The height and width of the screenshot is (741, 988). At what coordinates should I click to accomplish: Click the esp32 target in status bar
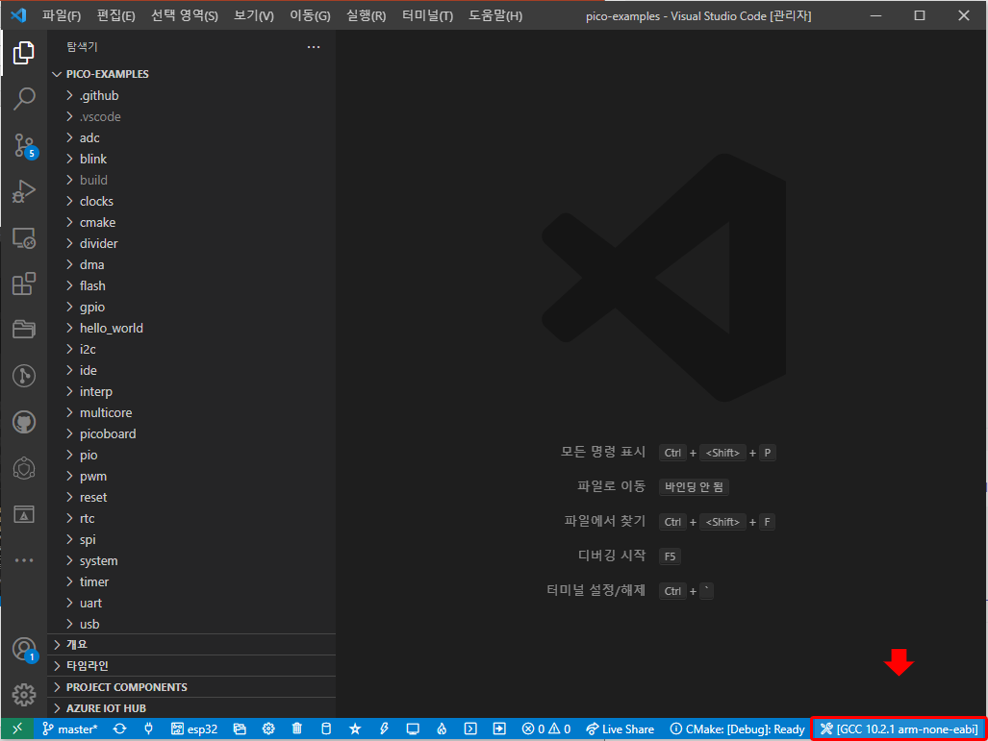pyautogui.click(x=194, y=729)
